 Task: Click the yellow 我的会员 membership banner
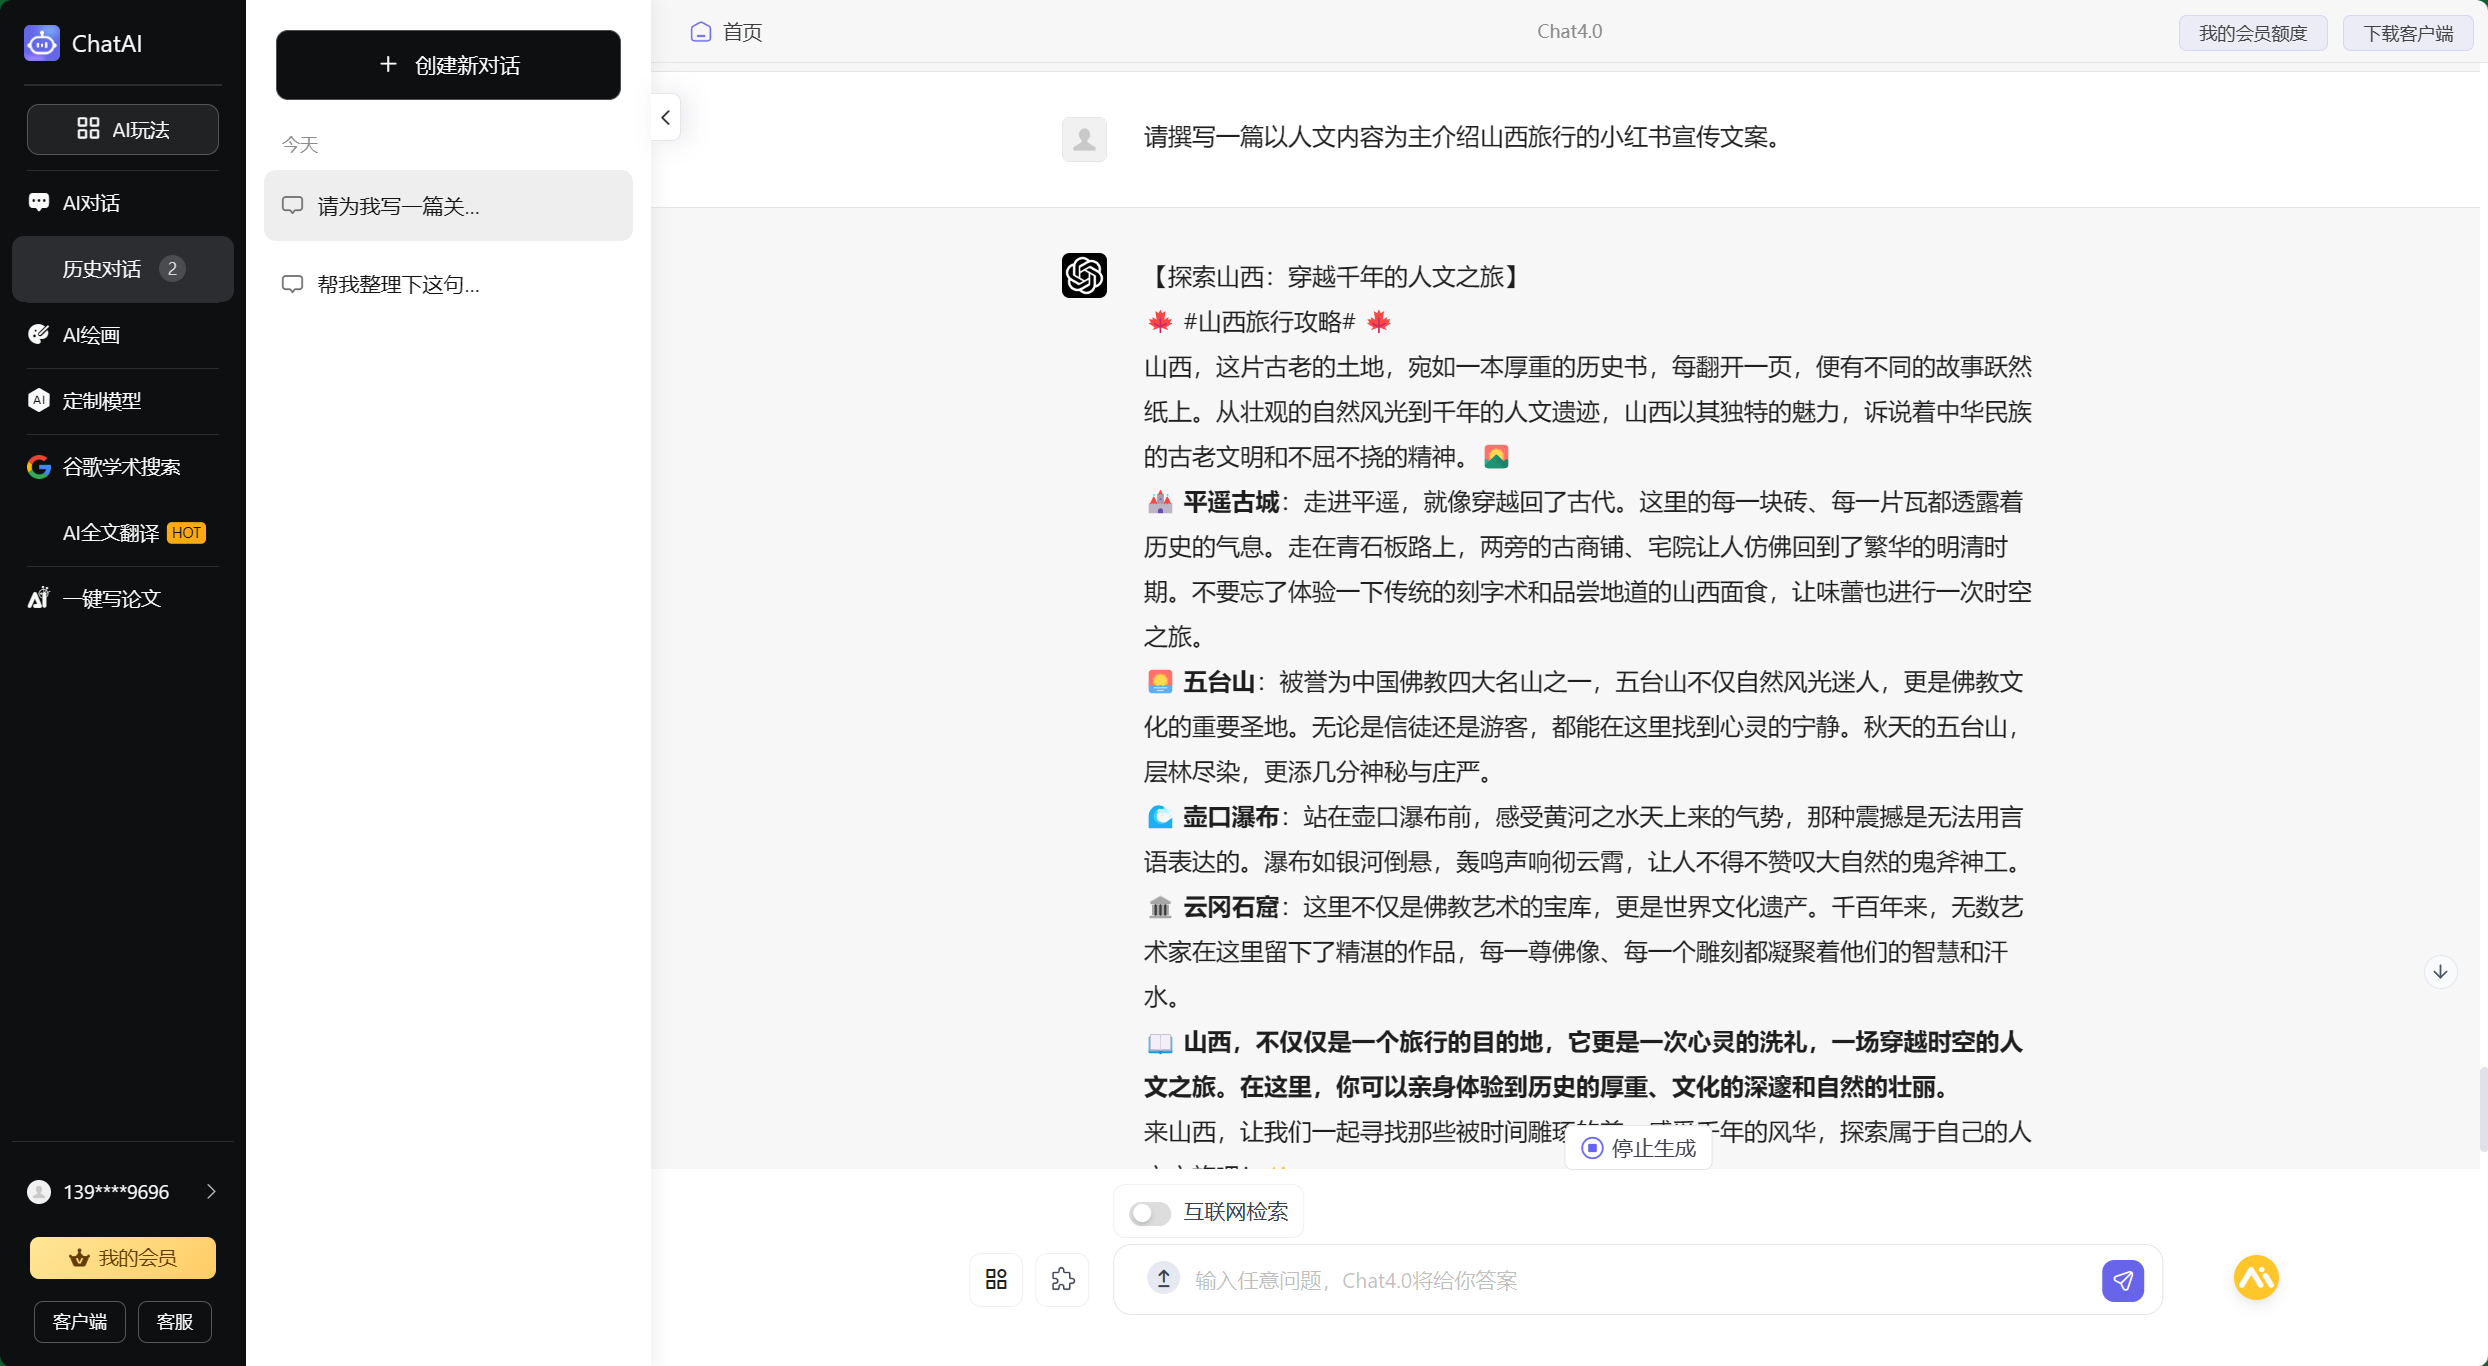(122, 1257)
